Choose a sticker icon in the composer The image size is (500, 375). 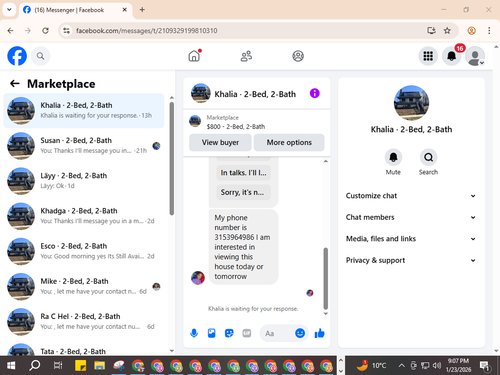229,333
